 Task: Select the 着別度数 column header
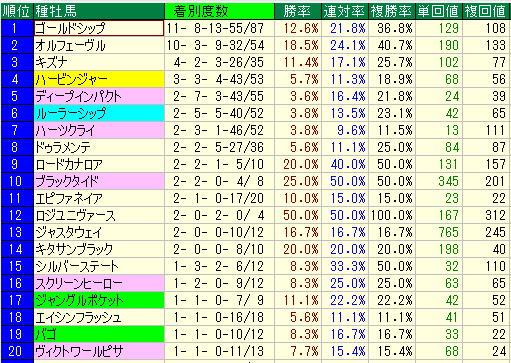219,11
